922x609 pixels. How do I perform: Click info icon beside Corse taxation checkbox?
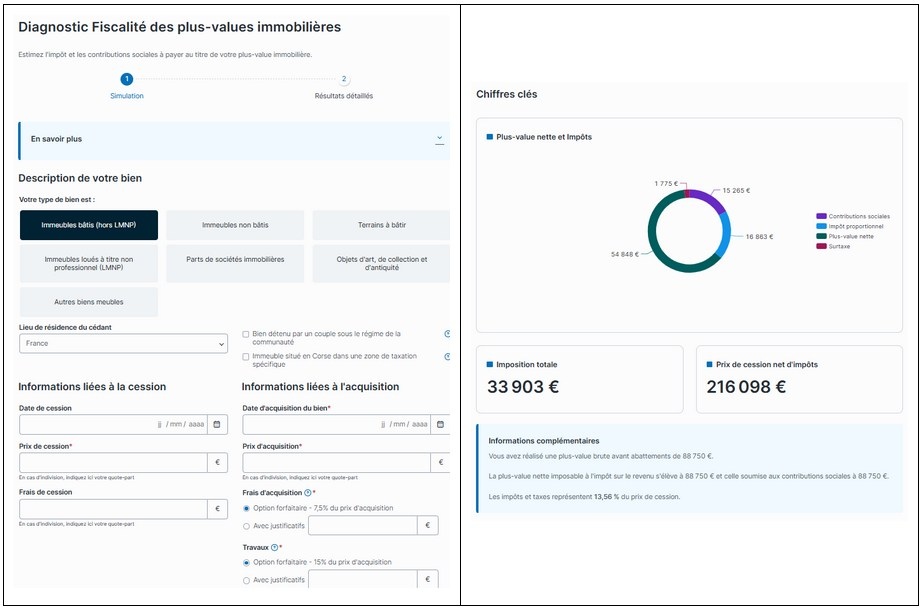pos(447,356)
